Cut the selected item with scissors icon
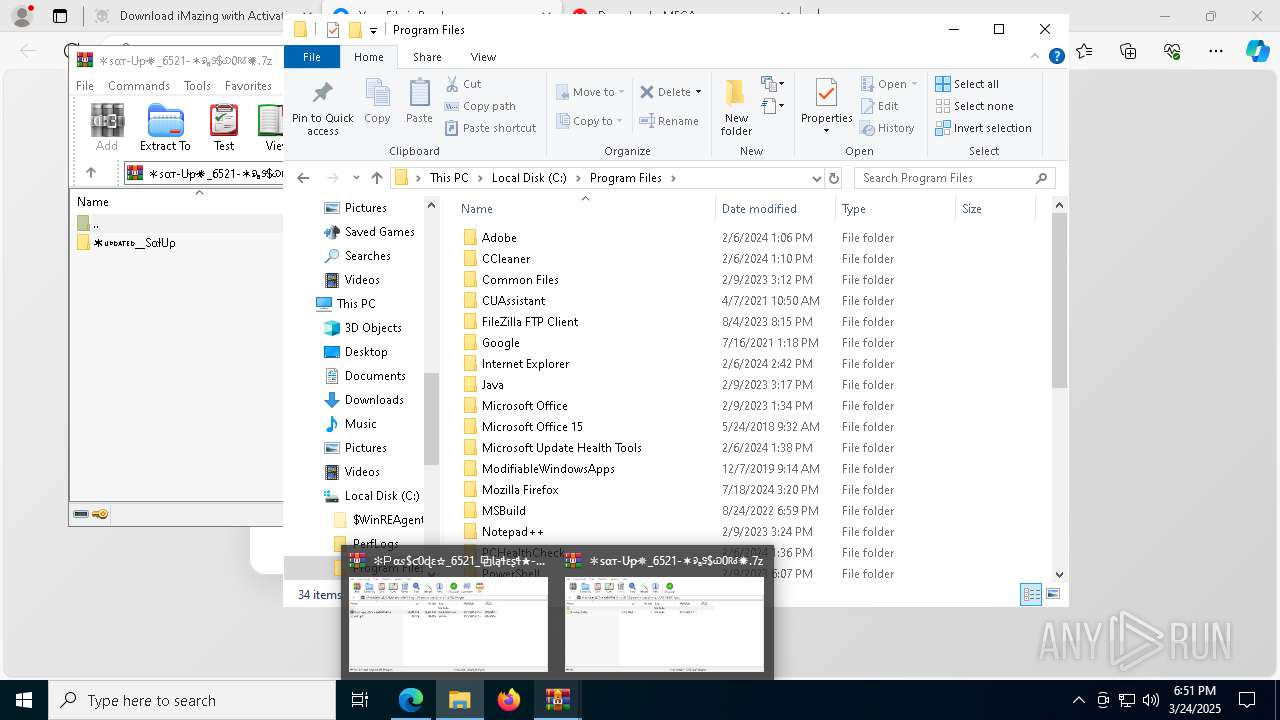The height and width of the screenshot is (720, 1280). [463, 84]
